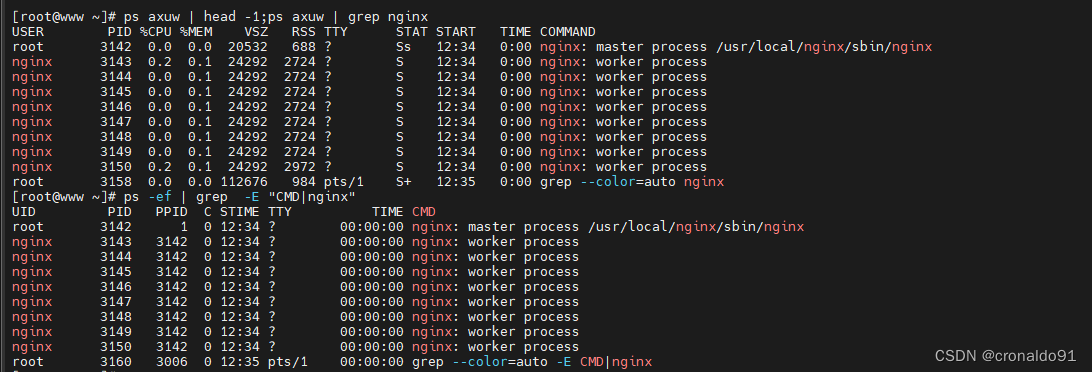Click the %MEM column header
1092x372 pixels.
point(196,32)
